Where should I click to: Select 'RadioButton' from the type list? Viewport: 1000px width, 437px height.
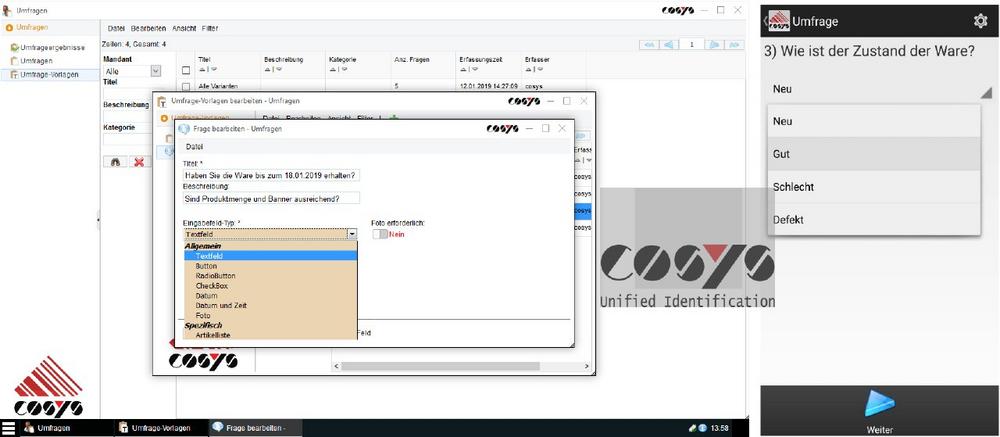point(215,276)
